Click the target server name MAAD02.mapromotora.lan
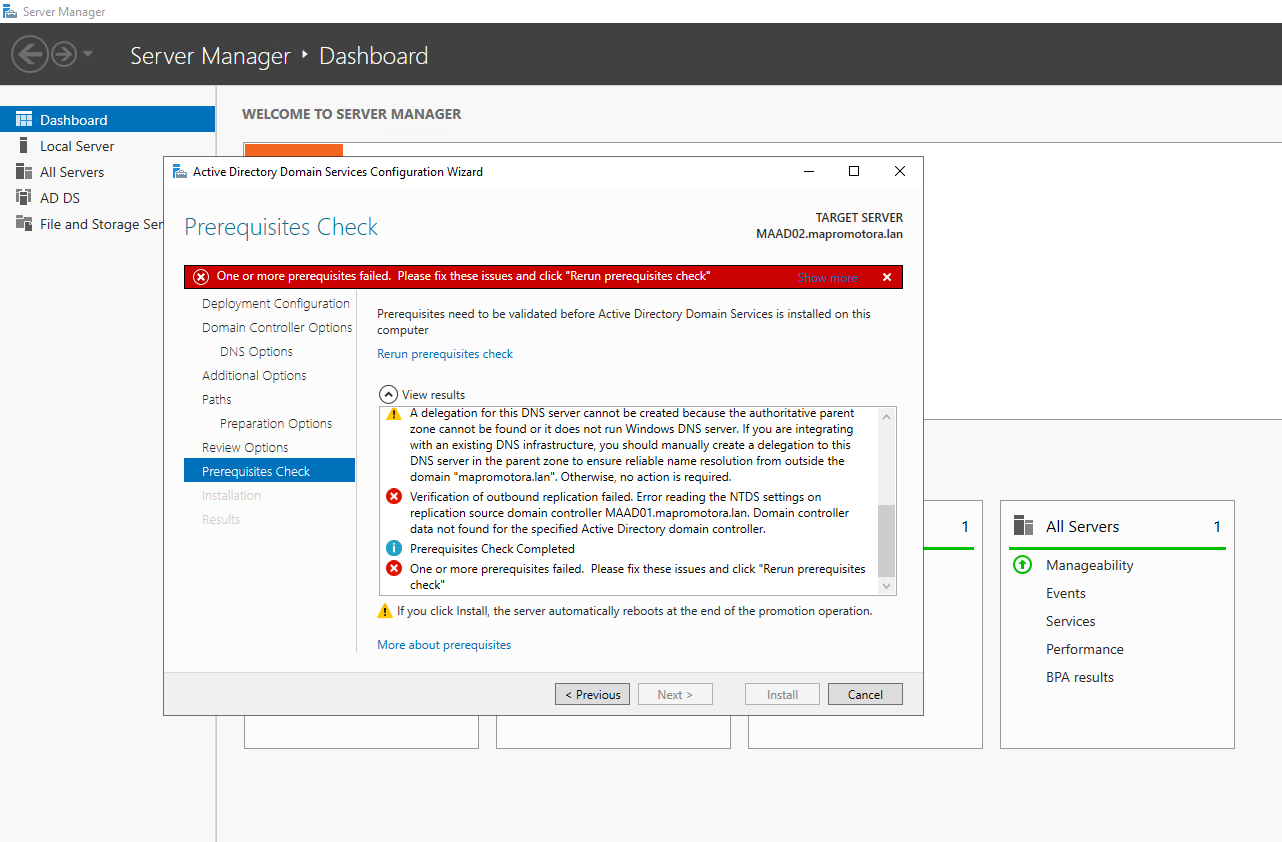The height and width of the screenshot is (842, 1282). click(x=829, y=235)
